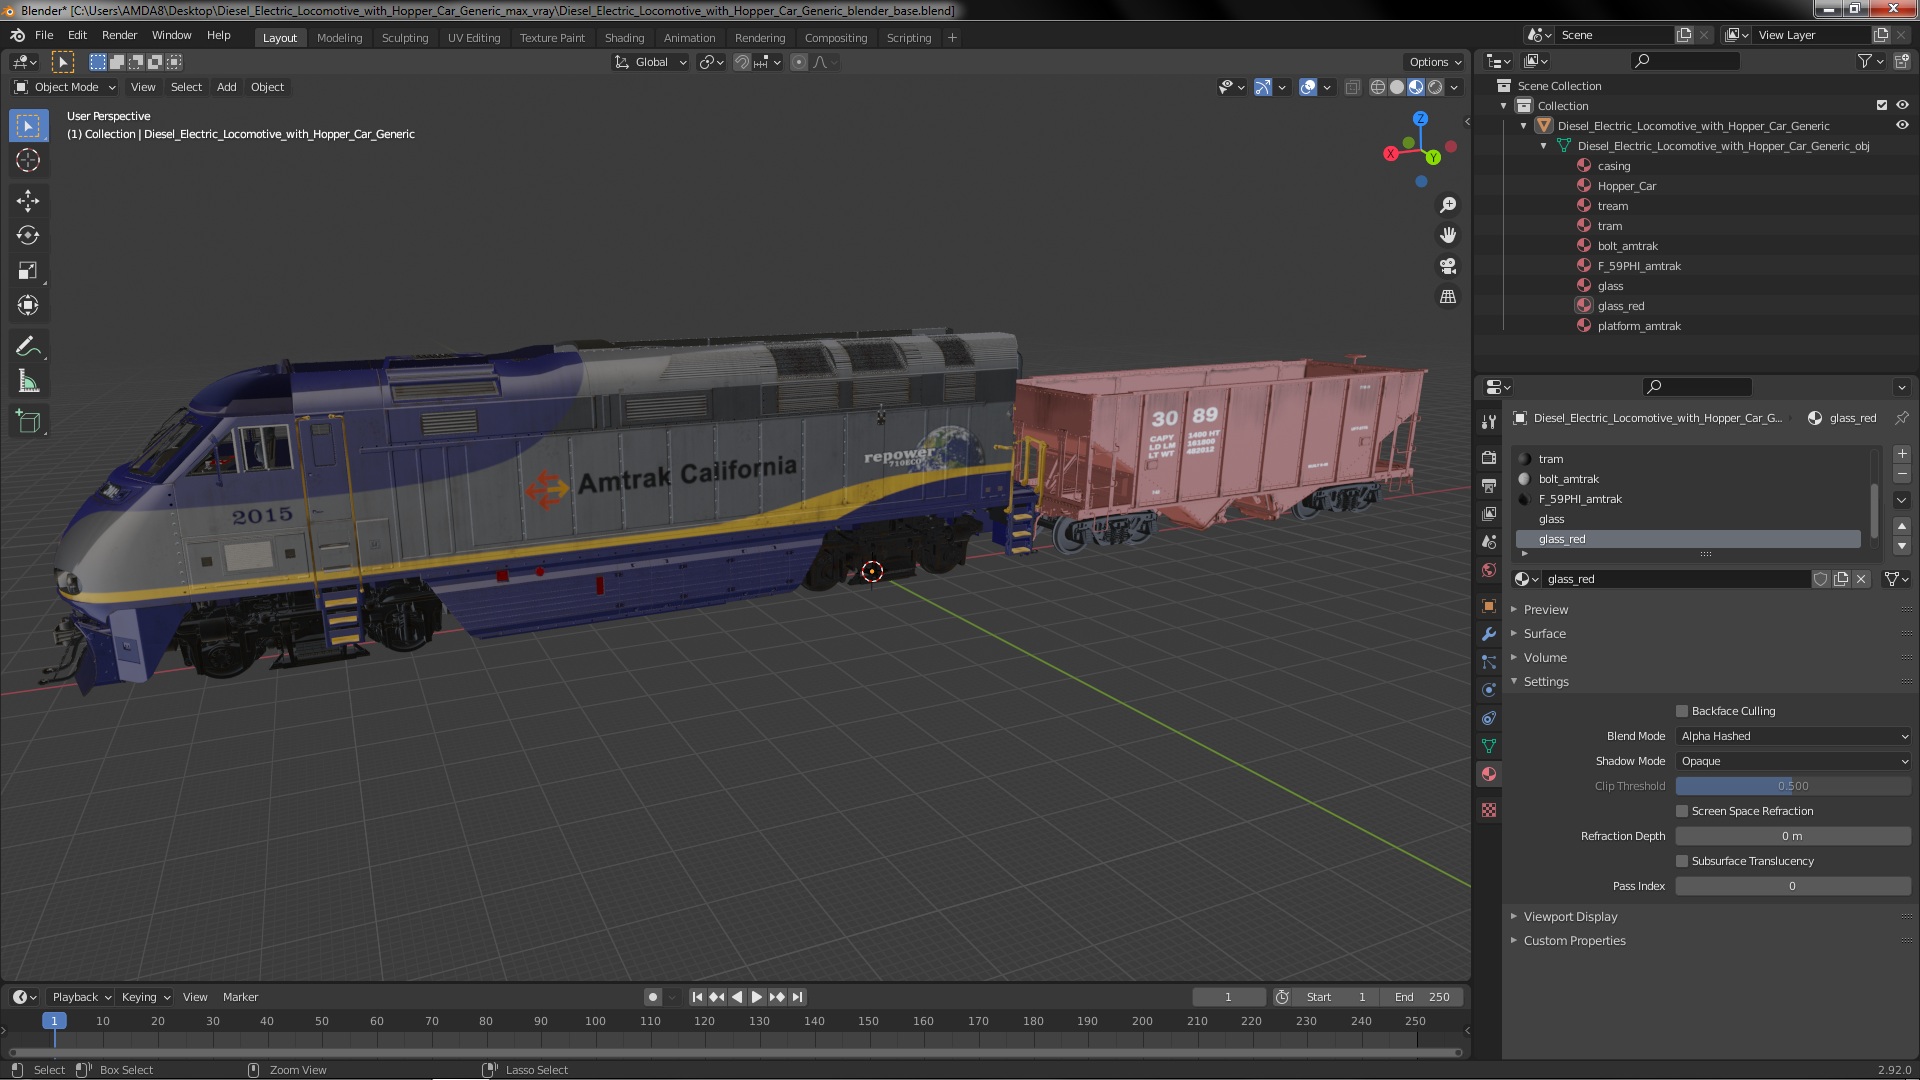Open the Global transform orientation dropdown
The width and height of the screenshot is (1920, 1080).
click(651, 62)
